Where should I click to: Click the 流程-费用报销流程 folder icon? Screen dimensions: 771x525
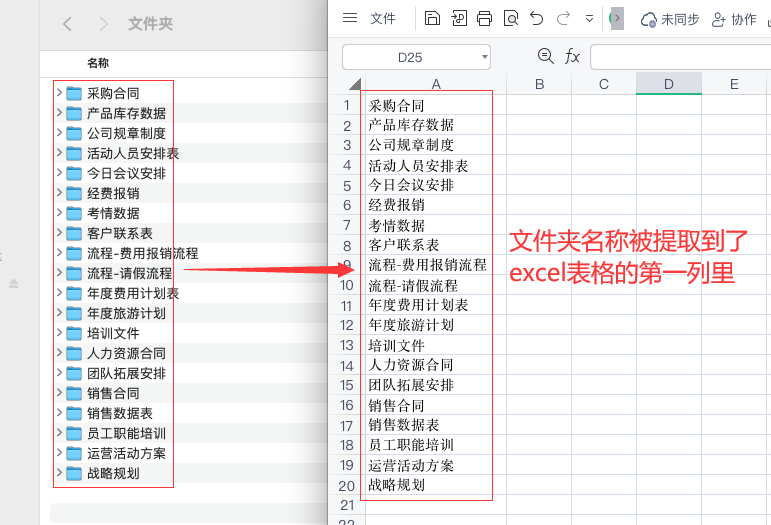tap(74, 253)
